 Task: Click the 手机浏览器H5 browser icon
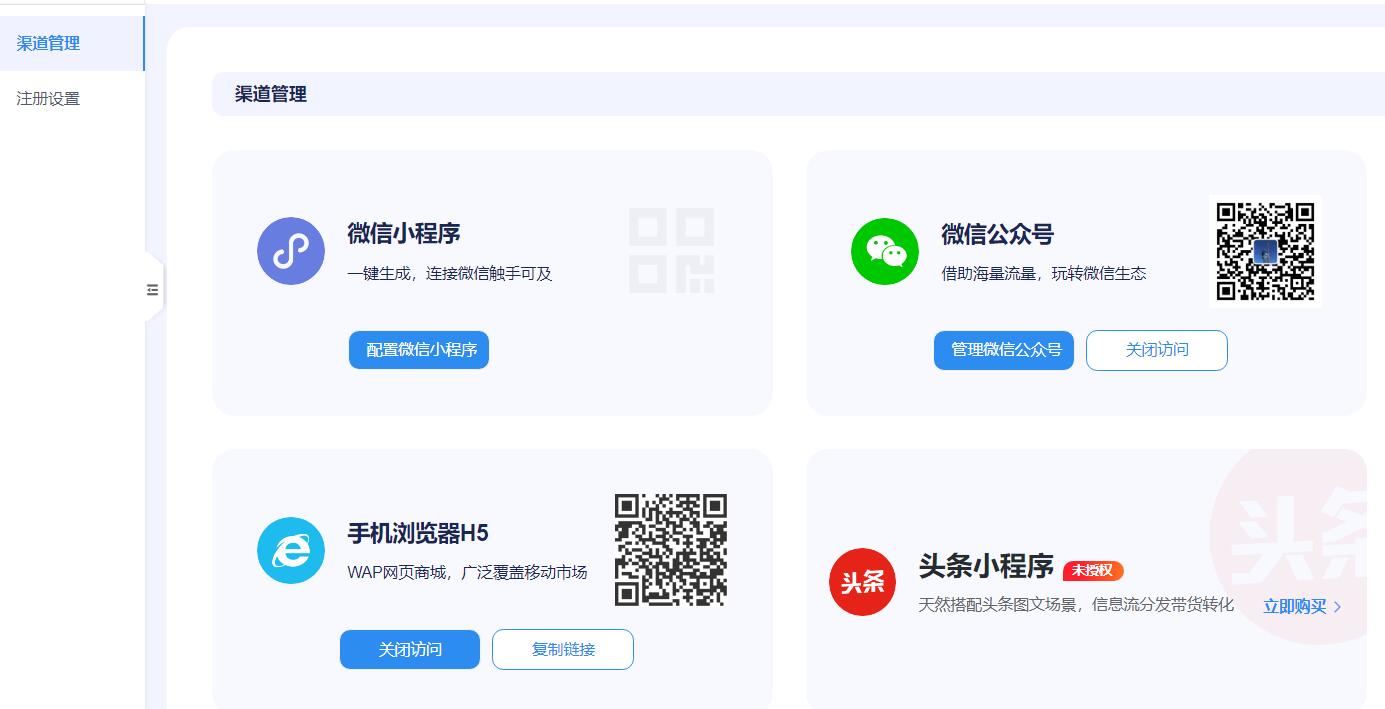click(x=291, y=550)
